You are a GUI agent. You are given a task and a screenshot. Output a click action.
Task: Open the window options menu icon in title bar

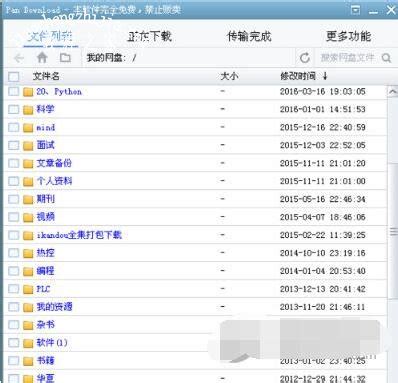356,10
